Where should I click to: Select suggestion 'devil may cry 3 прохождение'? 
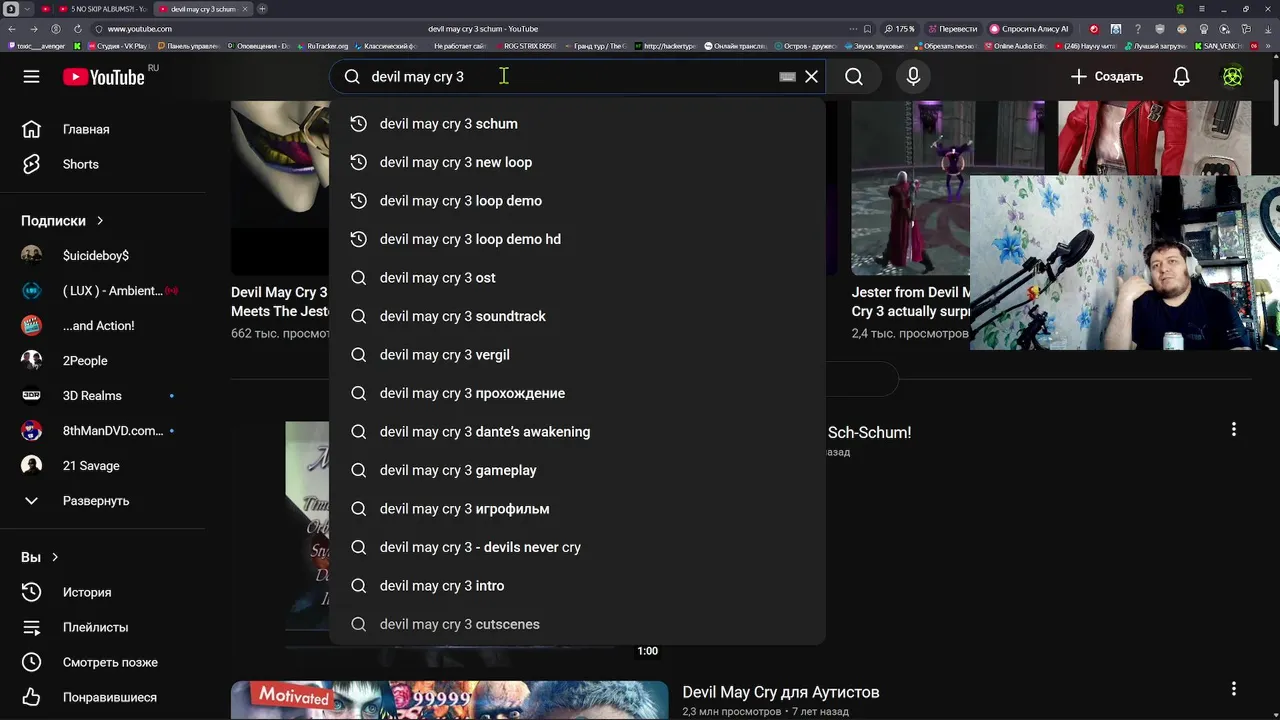tap(577, 393)
